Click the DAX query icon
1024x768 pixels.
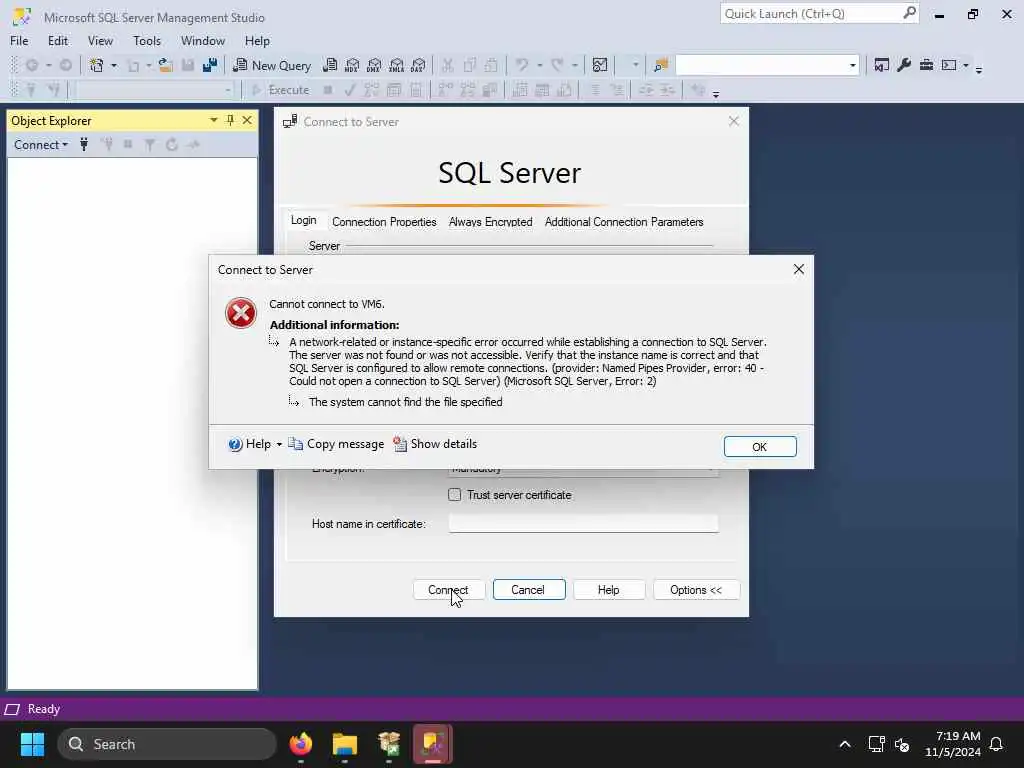(x=419, y=65)
